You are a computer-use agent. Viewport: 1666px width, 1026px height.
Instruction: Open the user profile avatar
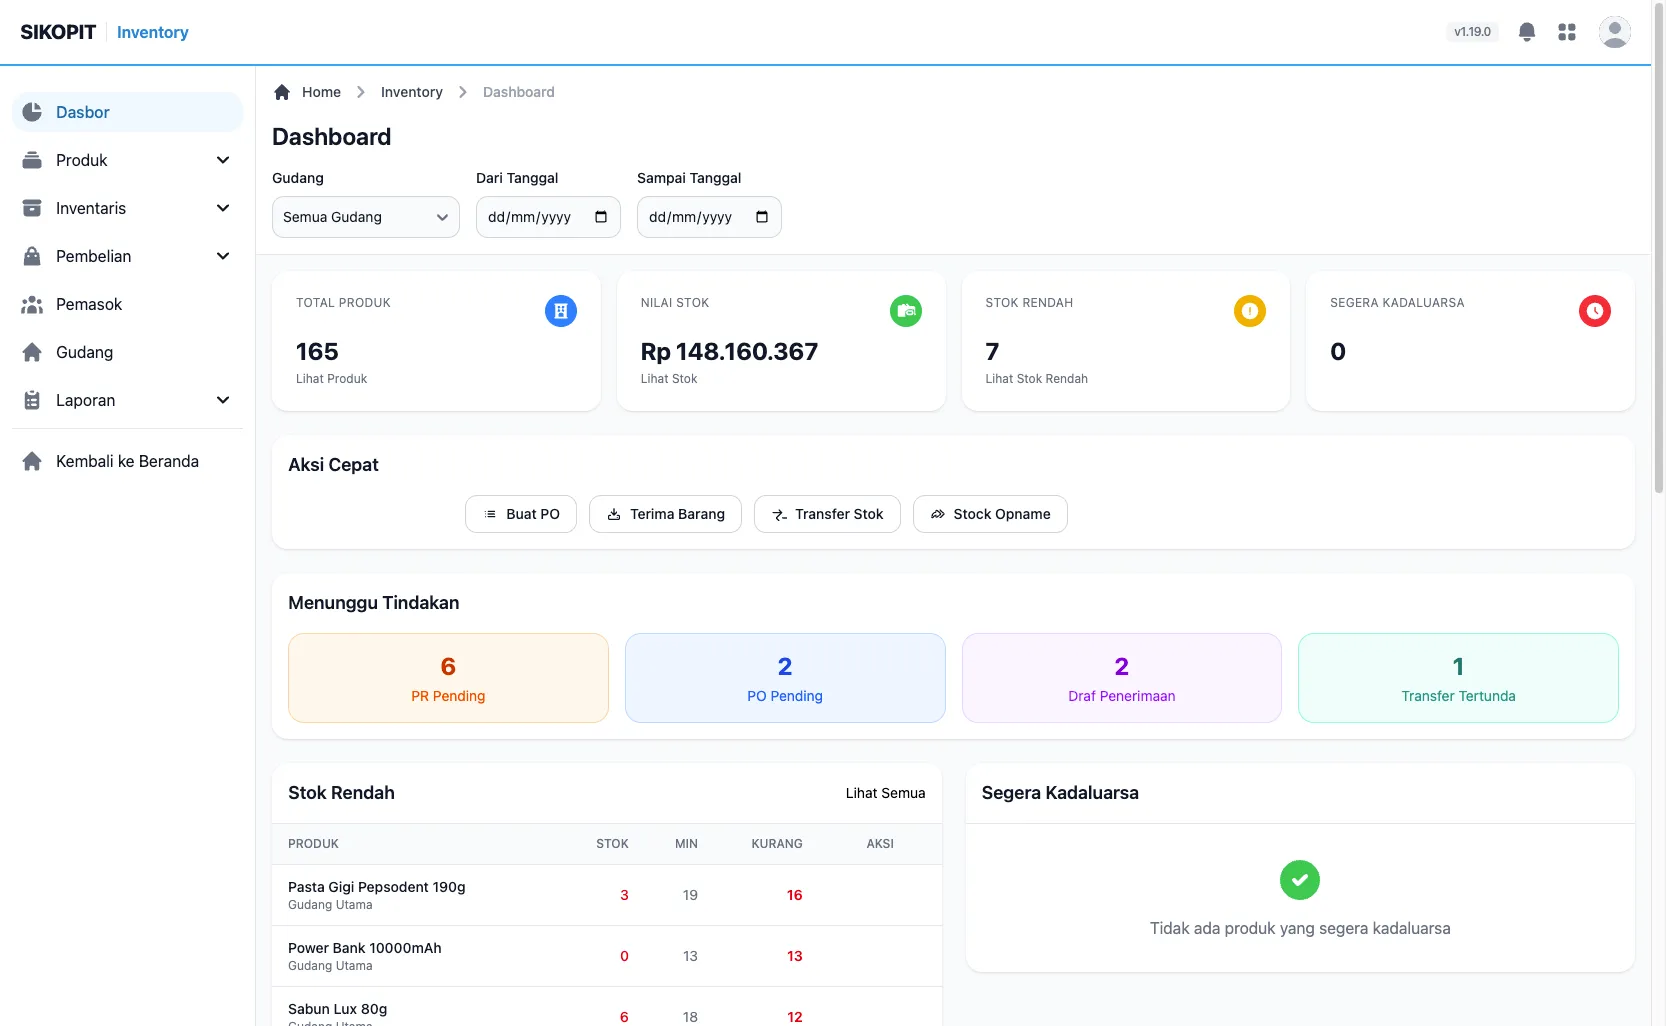1614,32
